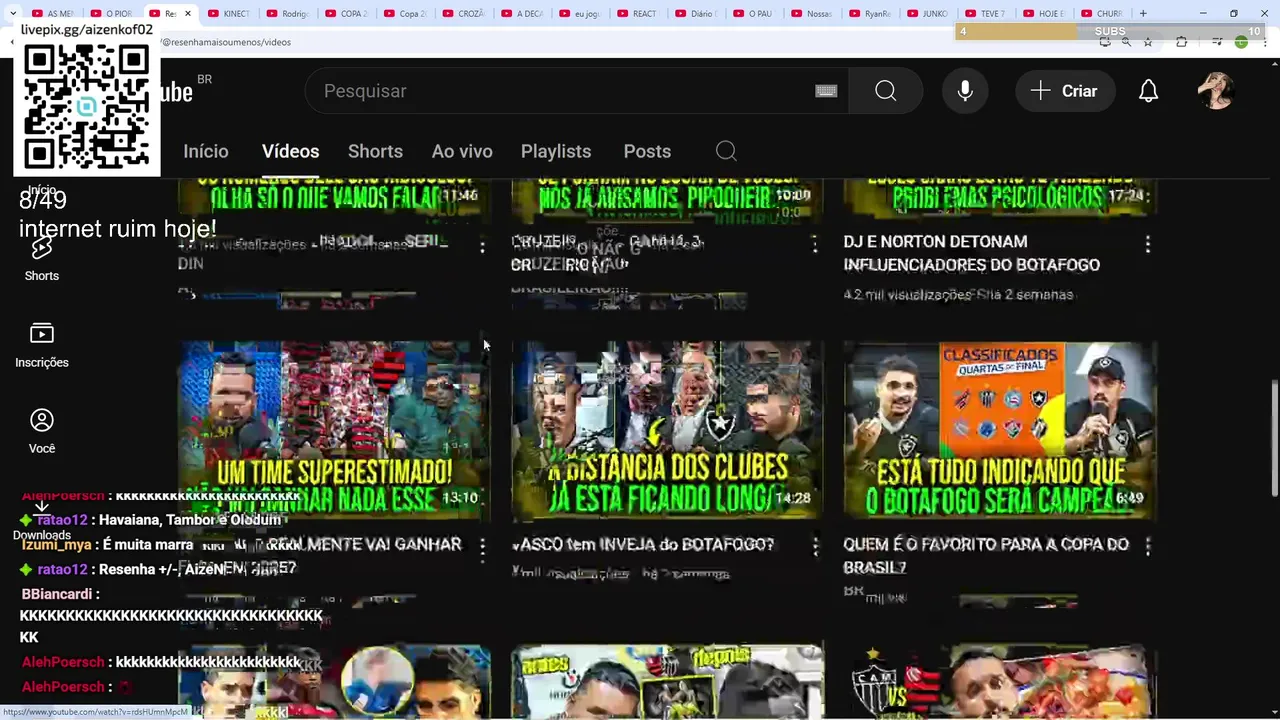
Task: Open the notifications bell
Action: tap(1148, 91)
